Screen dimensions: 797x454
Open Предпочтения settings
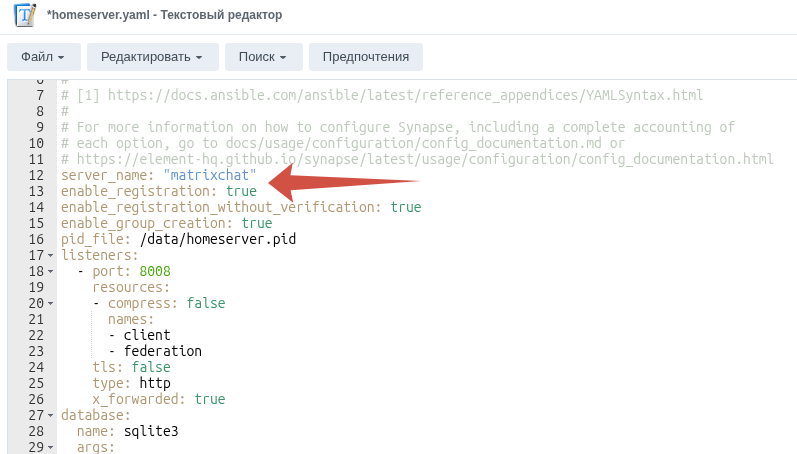pyautogui.click(x=366, y=57)
